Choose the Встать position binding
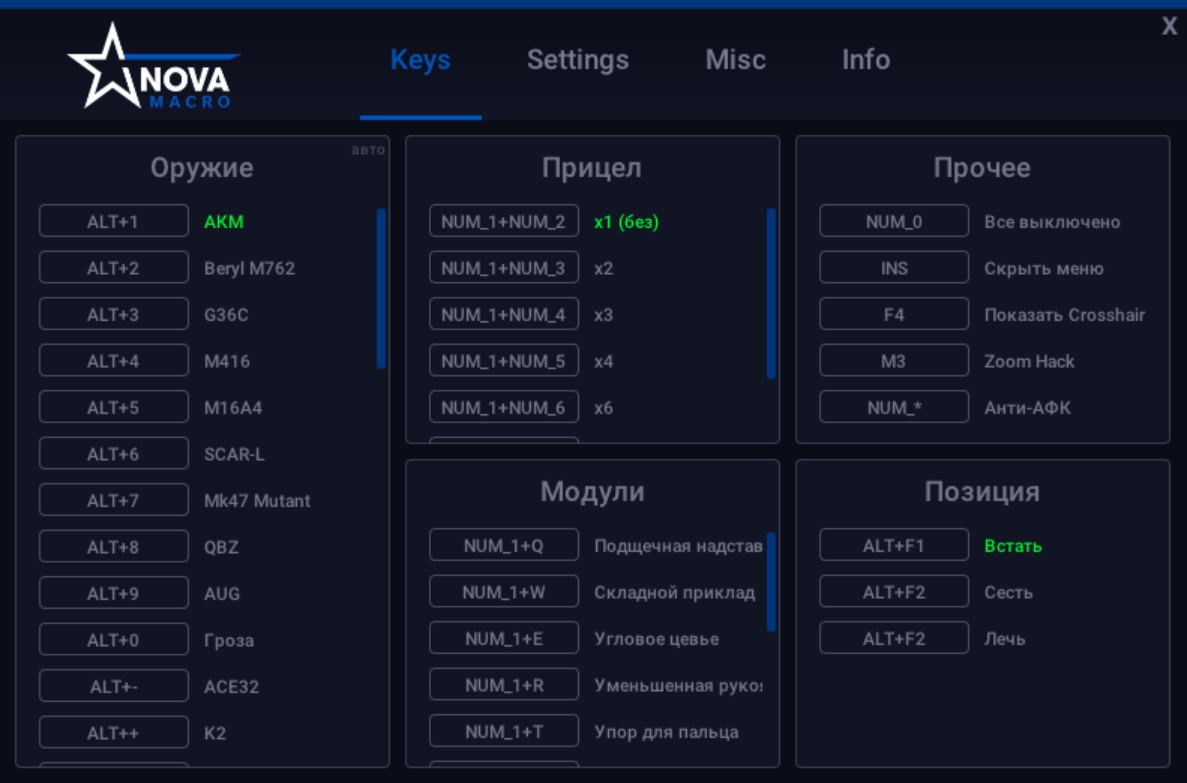The image size is (1187, 783). 893,545
